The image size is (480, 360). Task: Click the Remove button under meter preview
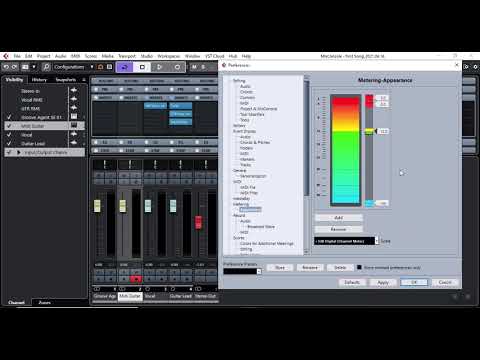[x=339, y=229]
